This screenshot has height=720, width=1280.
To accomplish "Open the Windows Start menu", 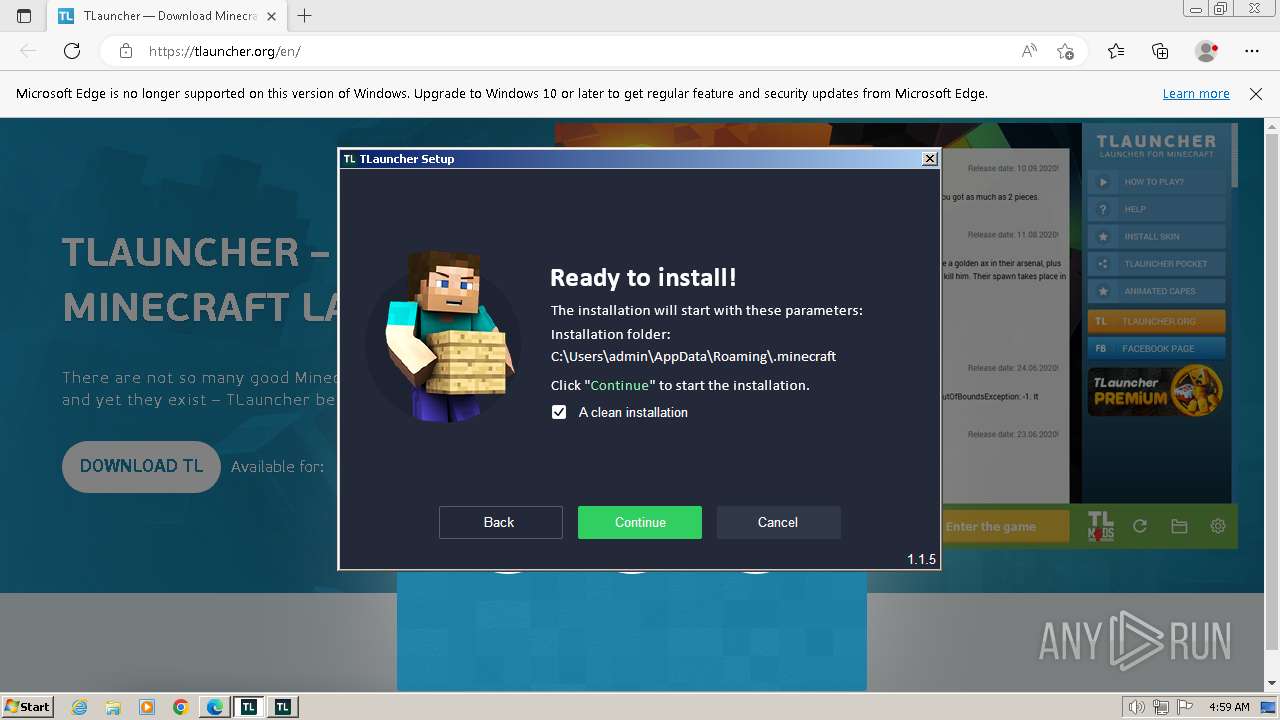I will [28, 706].
